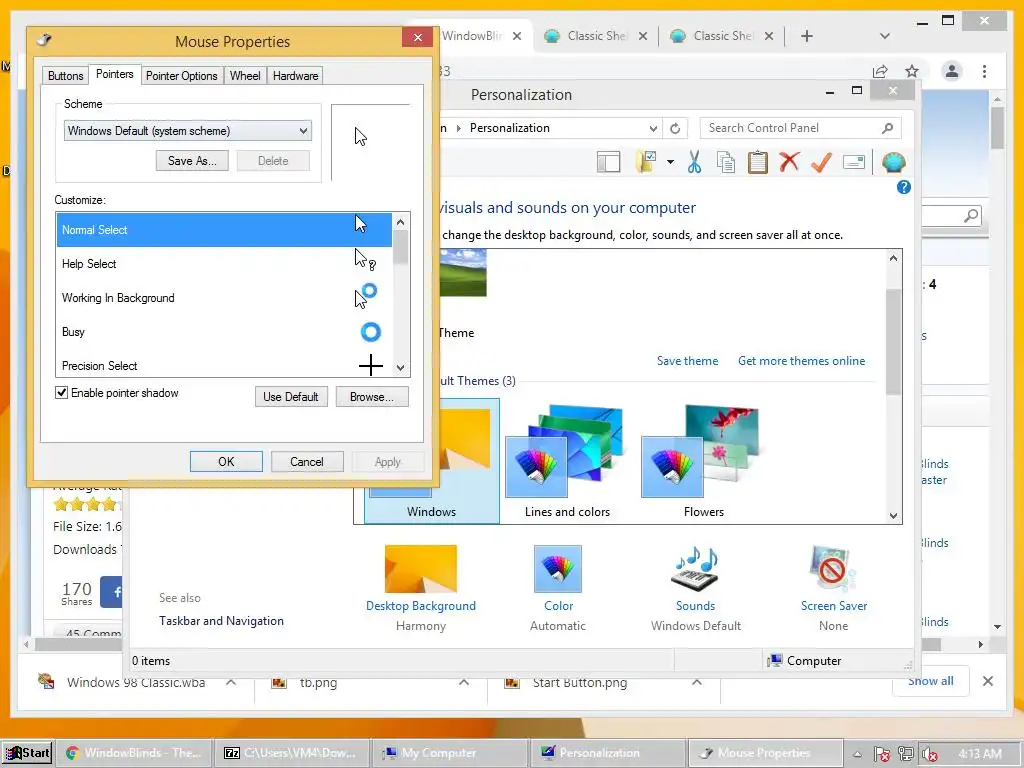1024x768 pixels.
Task: Open Screen Saver None settings
Action: [x=834, y=588]
